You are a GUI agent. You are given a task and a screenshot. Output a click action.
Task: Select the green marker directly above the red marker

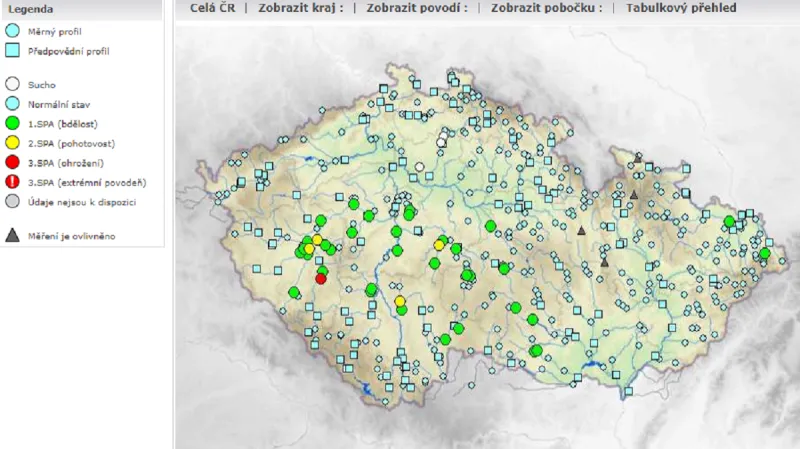[x=322, y=271]
